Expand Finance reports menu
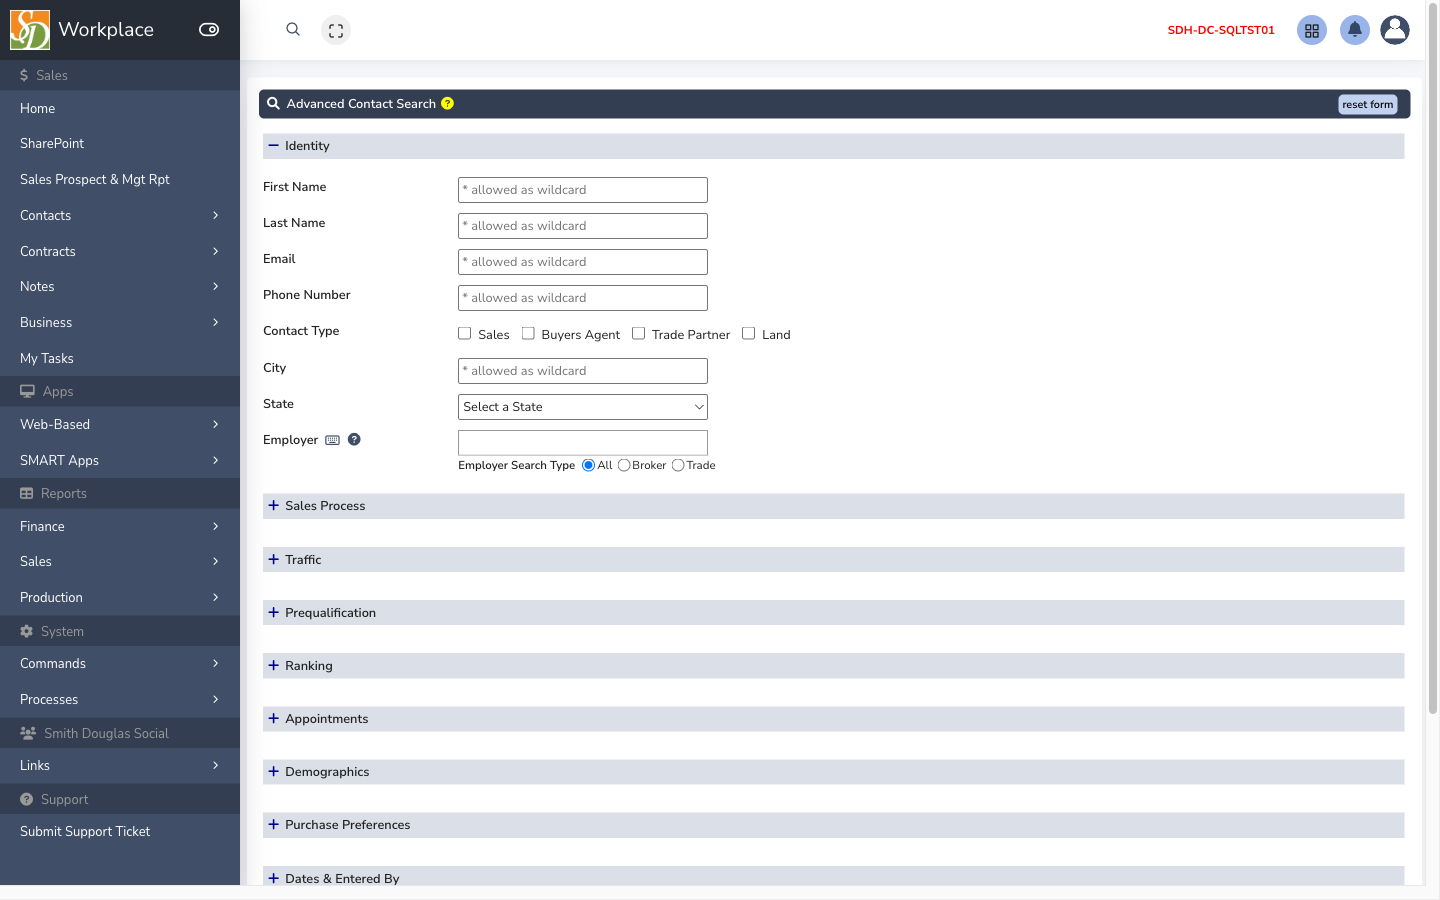This screenshot has width=1440, height=900. [120, 527]
